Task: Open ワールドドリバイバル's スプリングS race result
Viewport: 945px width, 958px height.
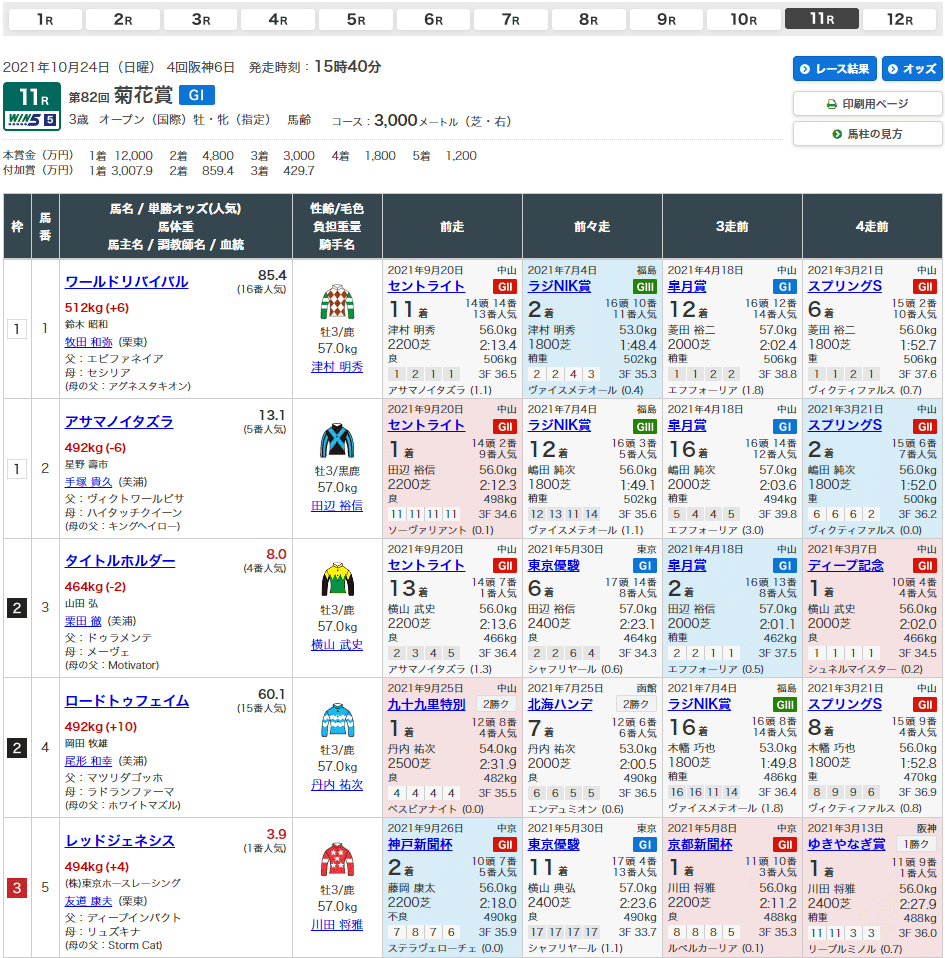Action: click(x=845, y=287)
